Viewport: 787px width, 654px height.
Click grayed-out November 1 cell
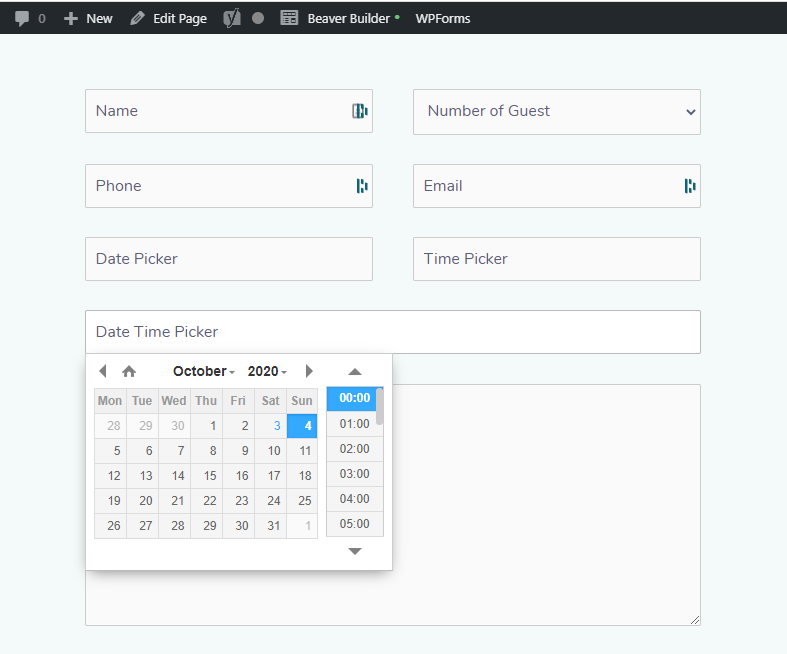tap(302, 526)
